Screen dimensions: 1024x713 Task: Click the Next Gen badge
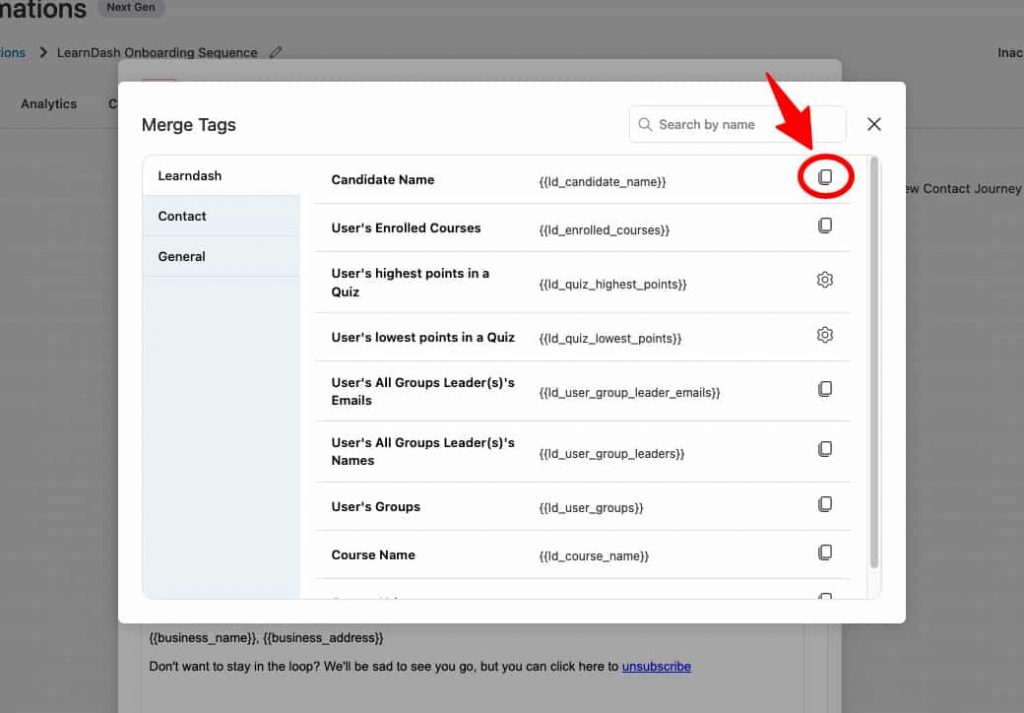click(x=131, y=7)
